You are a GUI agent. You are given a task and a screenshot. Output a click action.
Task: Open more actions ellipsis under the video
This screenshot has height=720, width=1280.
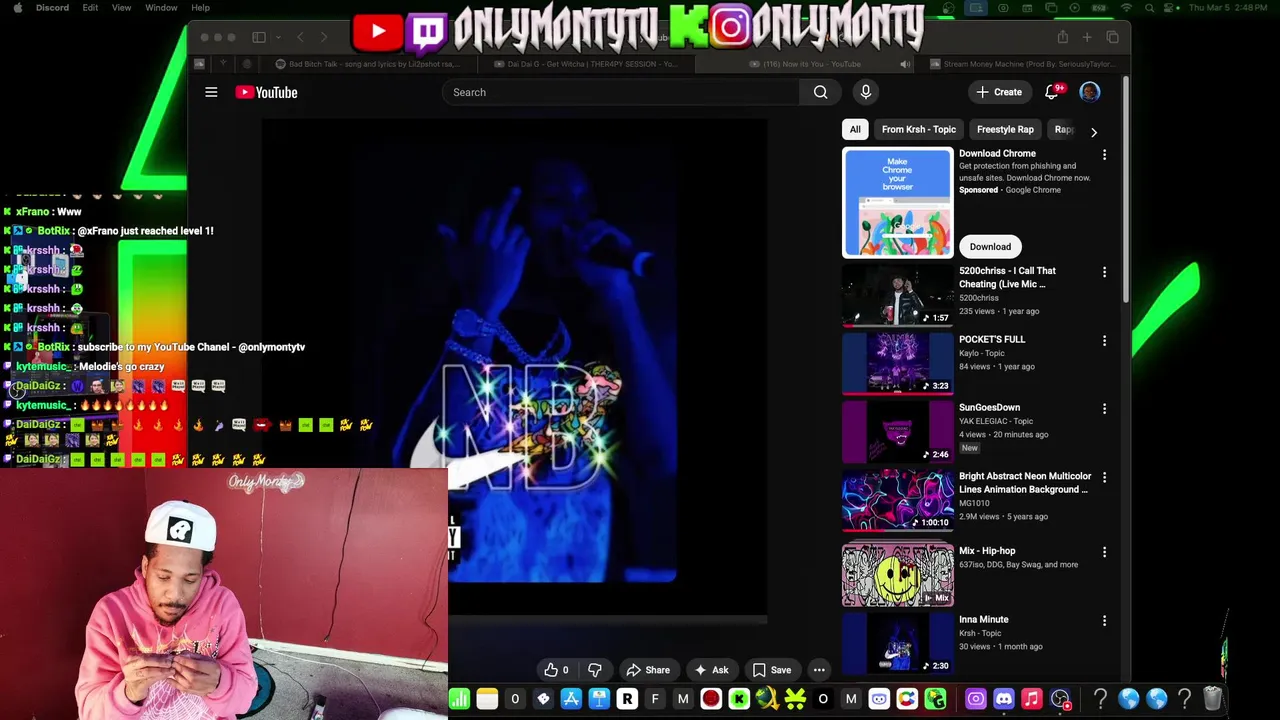pos(819,670)
